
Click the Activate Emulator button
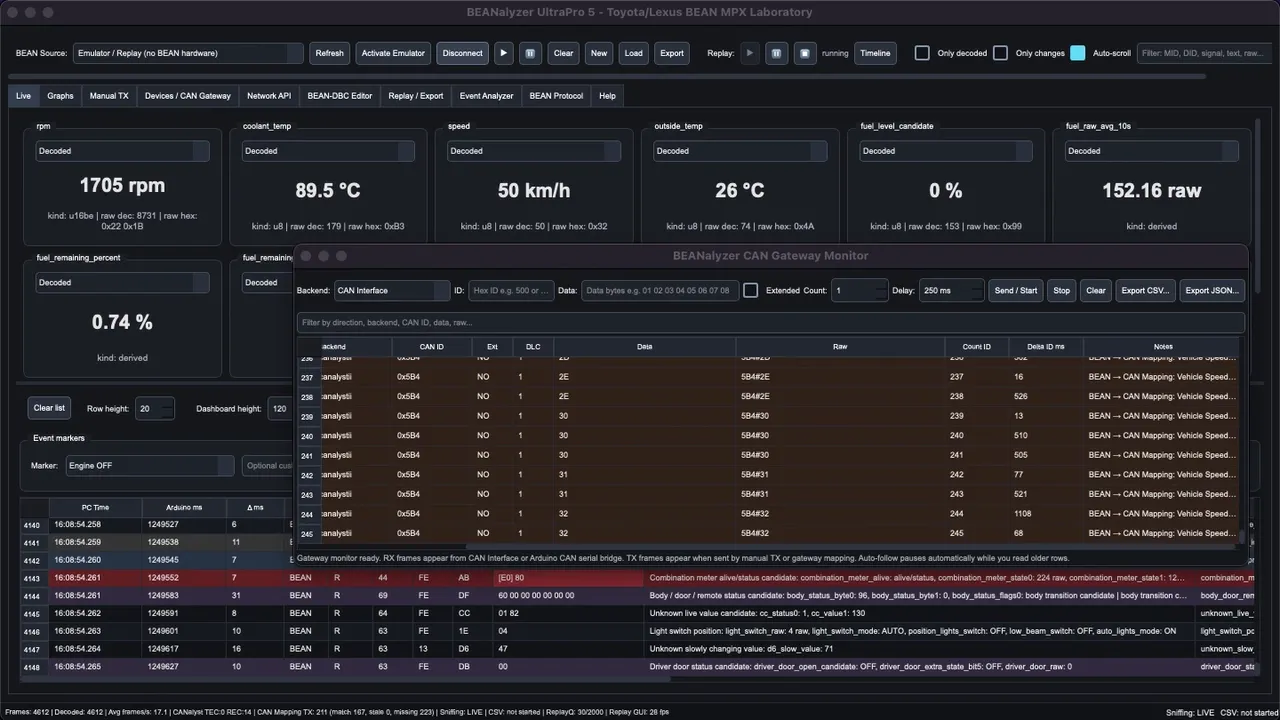pos(393,53)
